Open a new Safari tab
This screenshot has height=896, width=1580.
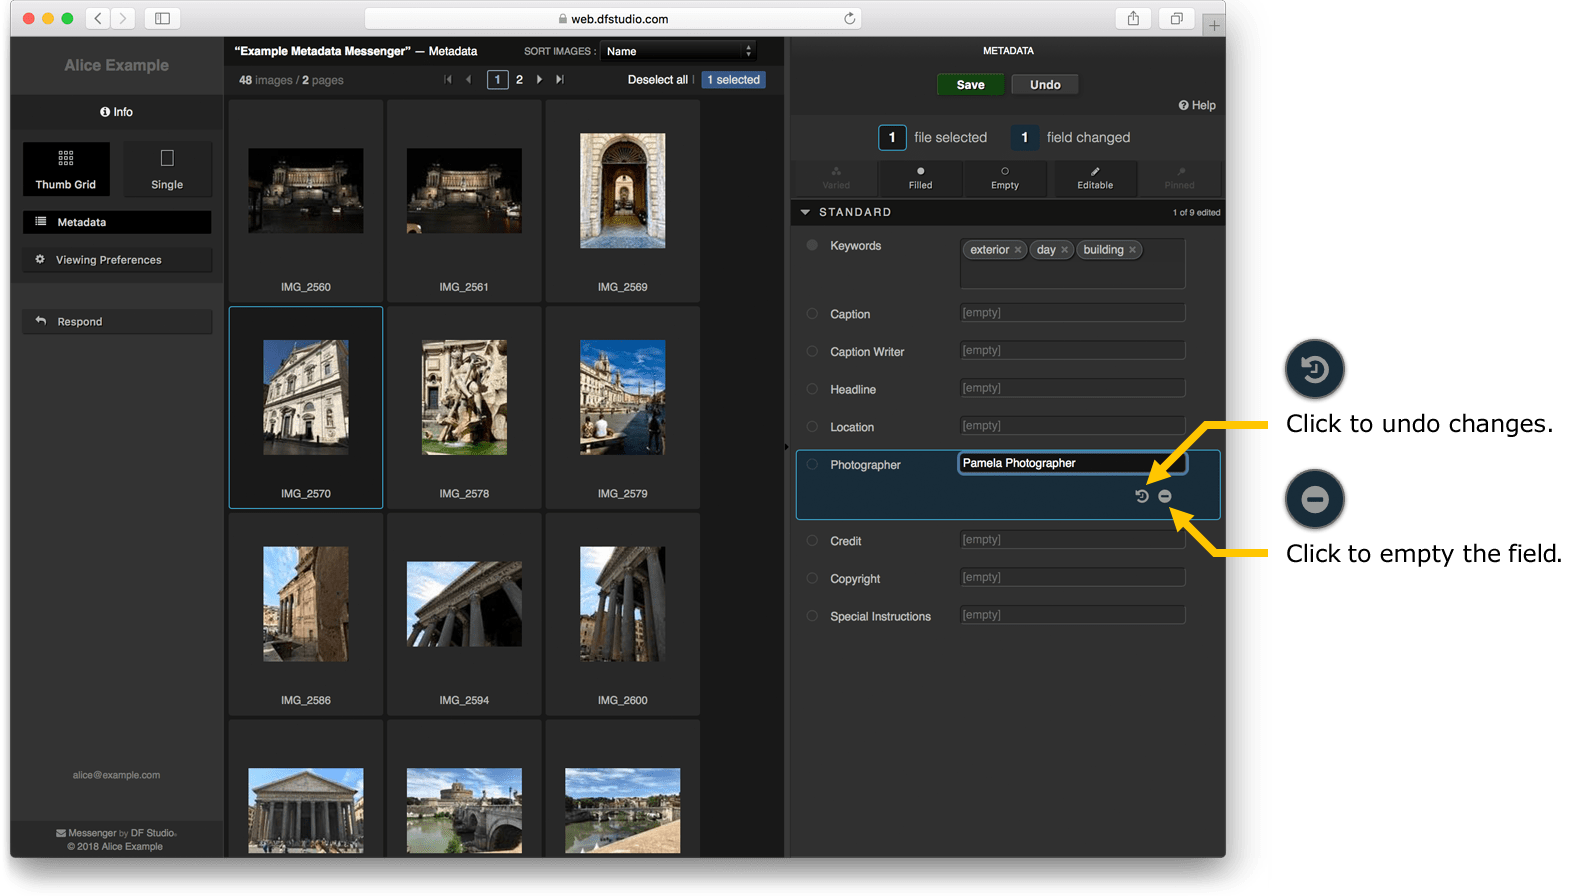click(1214, 25)
